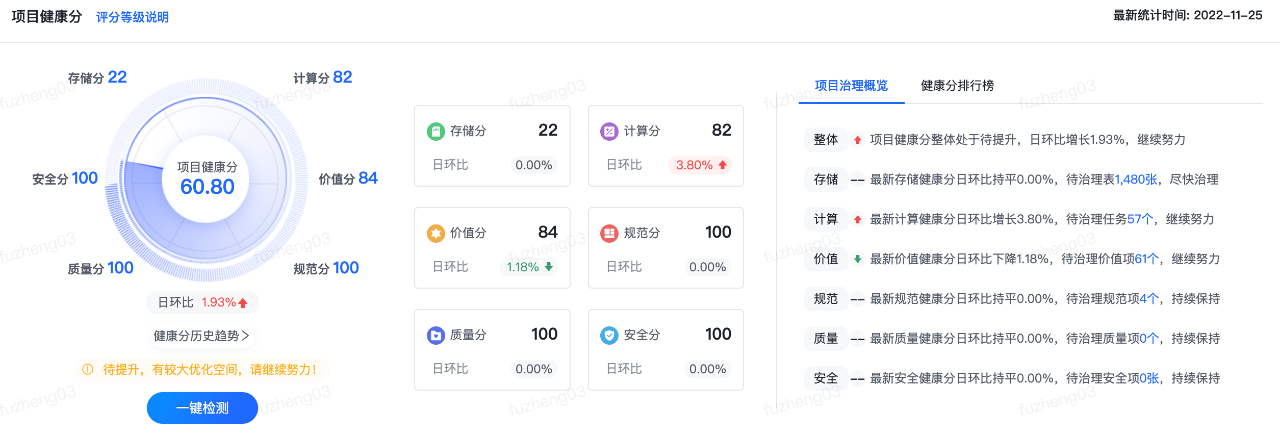Click the blue security shield icon
This screenshot has height=442, width=1280.
click(608, 335)
